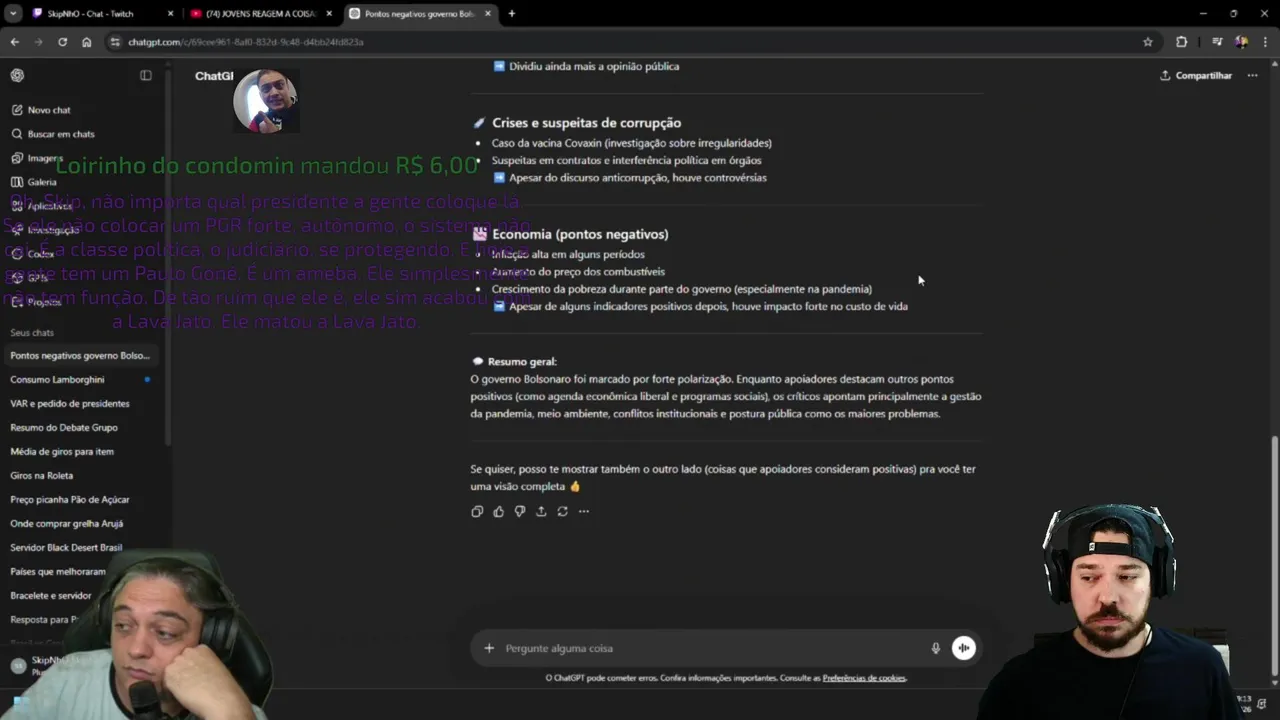Reload the page in the browser
1280x720 pixels.
tap(62, 42)
